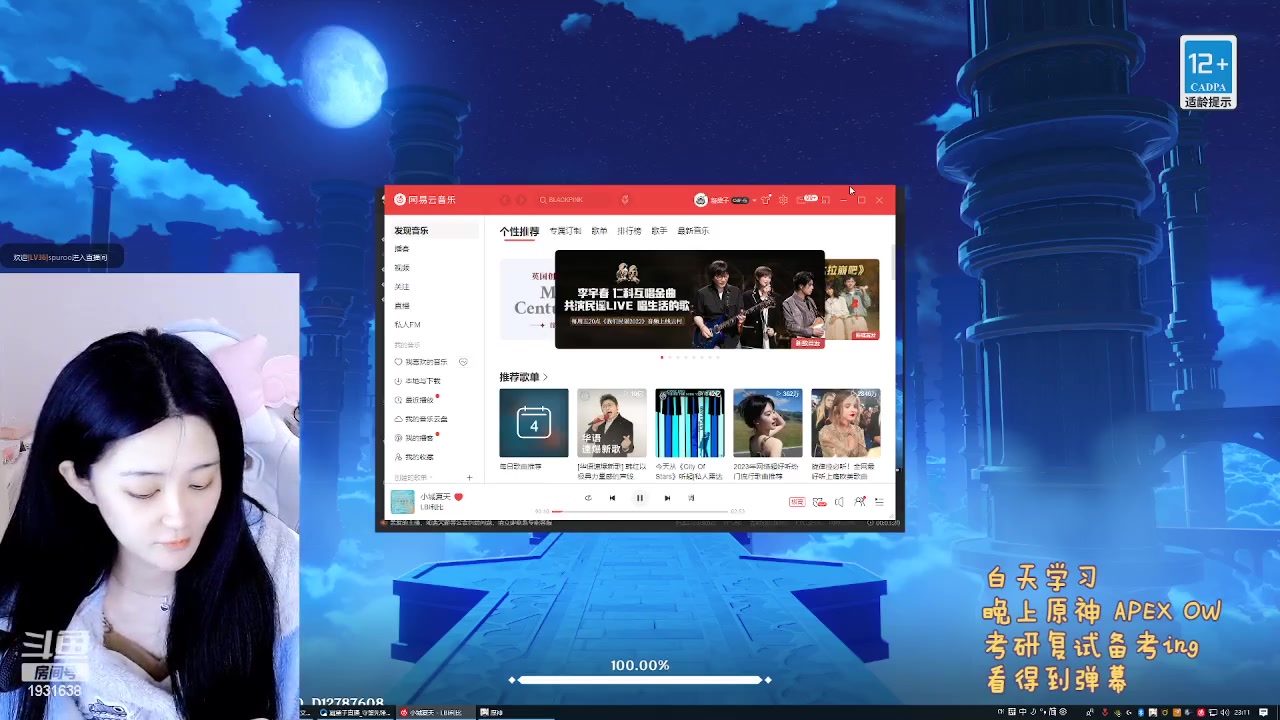The image size is (1280, 720).
Task: Open listen-to-identify song microphone icon
Action: pyautogui.click(x=625, y=200)
